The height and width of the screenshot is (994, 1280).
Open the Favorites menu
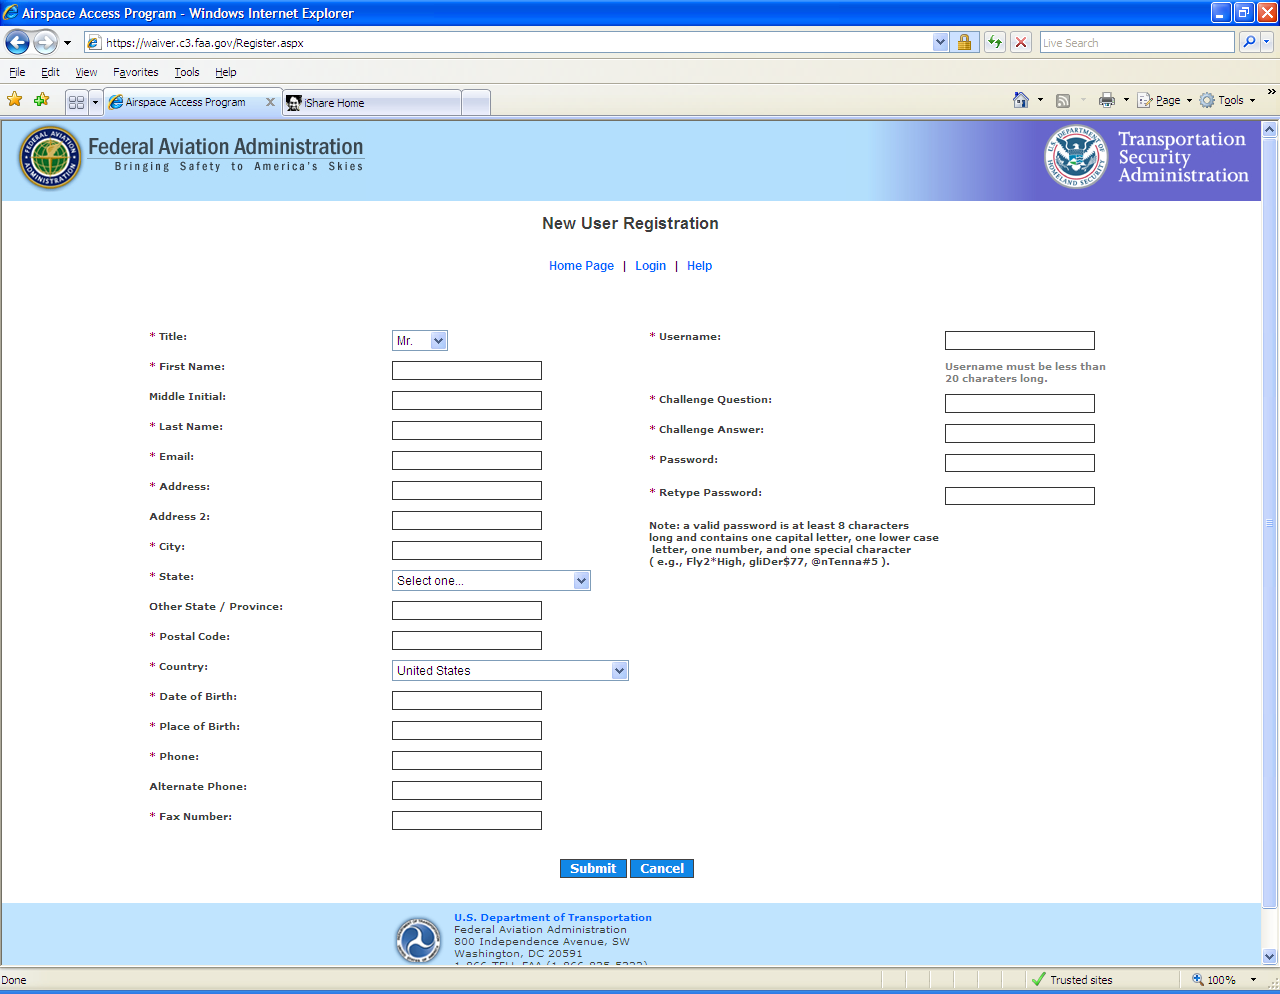[x=136, y=72]
